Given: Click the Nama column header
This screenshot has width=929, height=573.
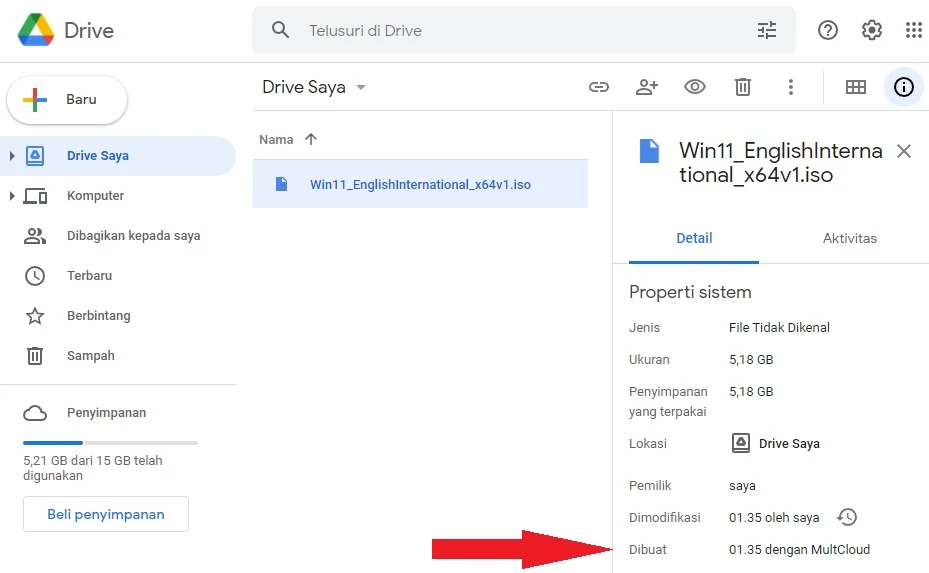Looking at the screenshot, I should click(276, 140).
